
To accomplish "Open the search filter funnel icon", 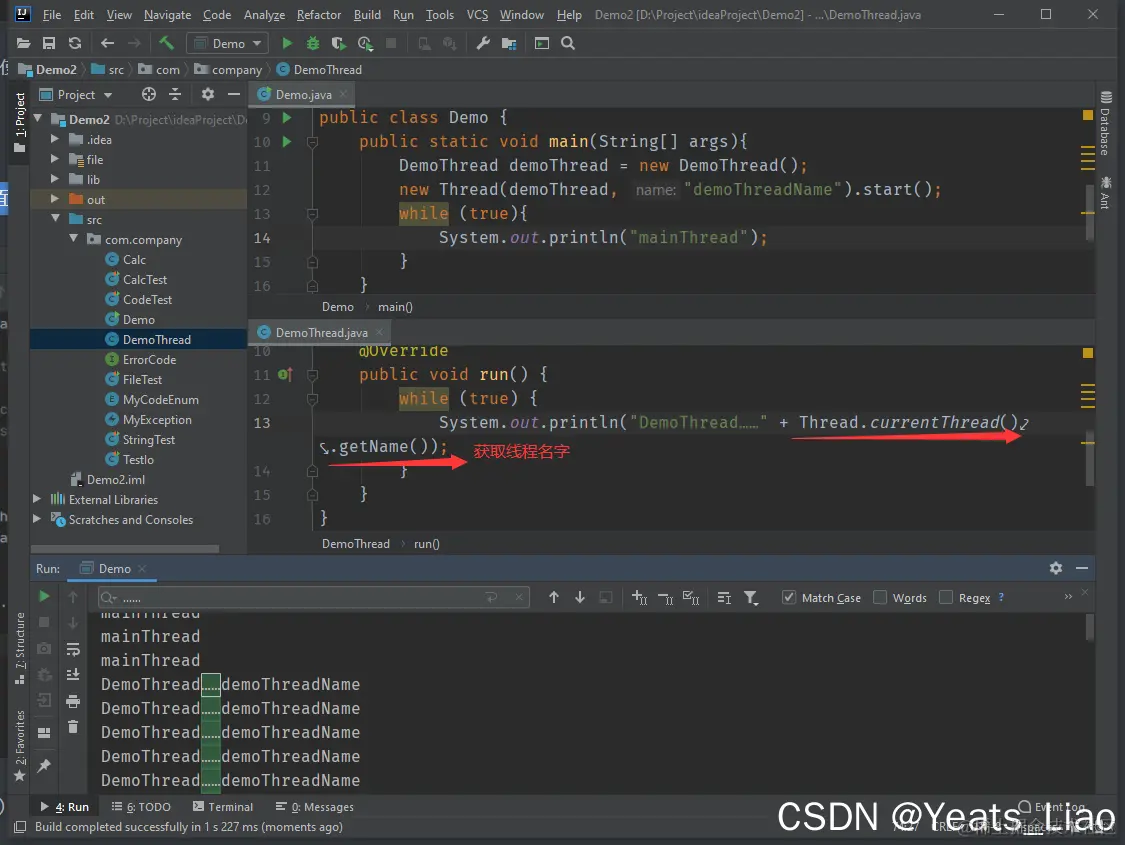I will pyautogui.click(x=751, y=598).
